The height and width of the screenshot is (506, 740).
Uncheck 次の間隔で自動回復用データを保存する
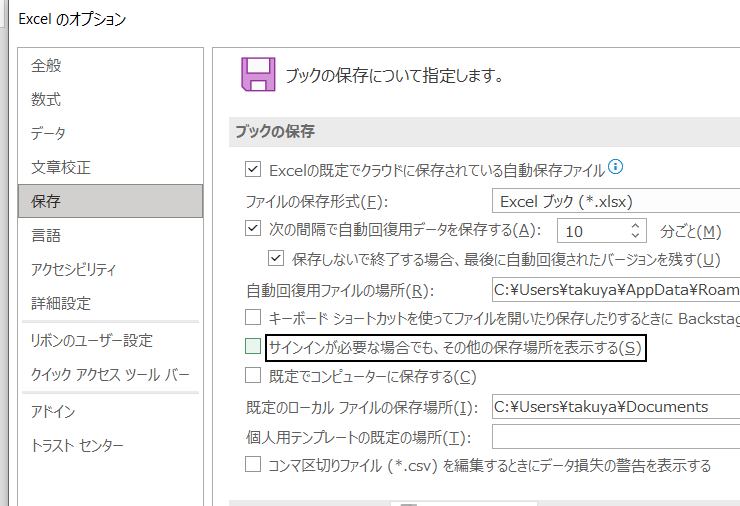pos(253,229)
